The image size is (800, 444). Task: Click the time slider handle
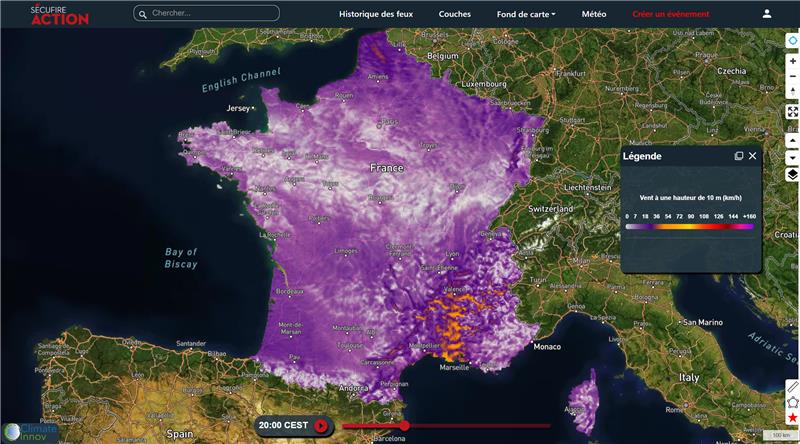[404, 426]
